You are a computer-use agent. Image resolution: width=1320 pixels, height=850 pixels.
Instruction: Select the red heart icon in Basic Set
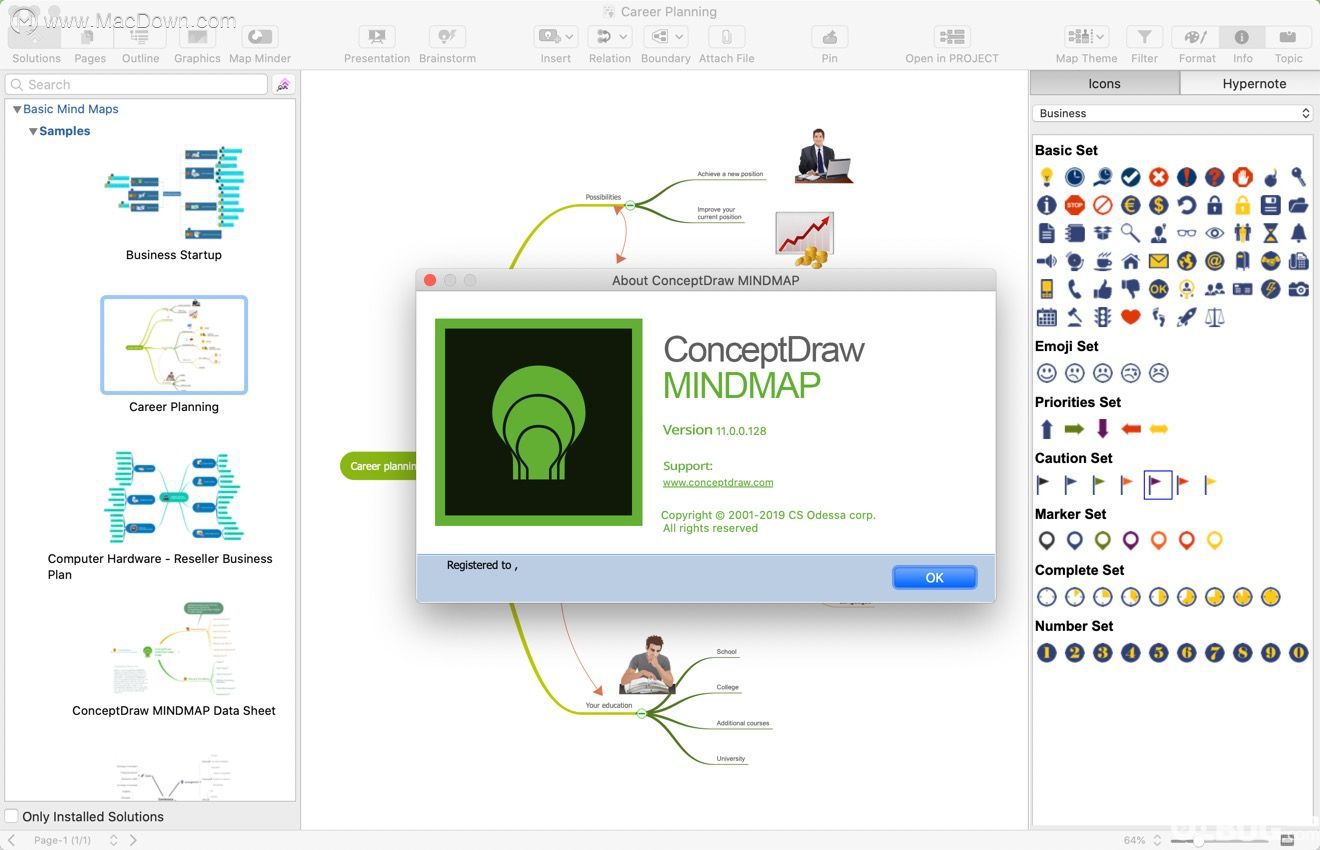click(1131, 317)
